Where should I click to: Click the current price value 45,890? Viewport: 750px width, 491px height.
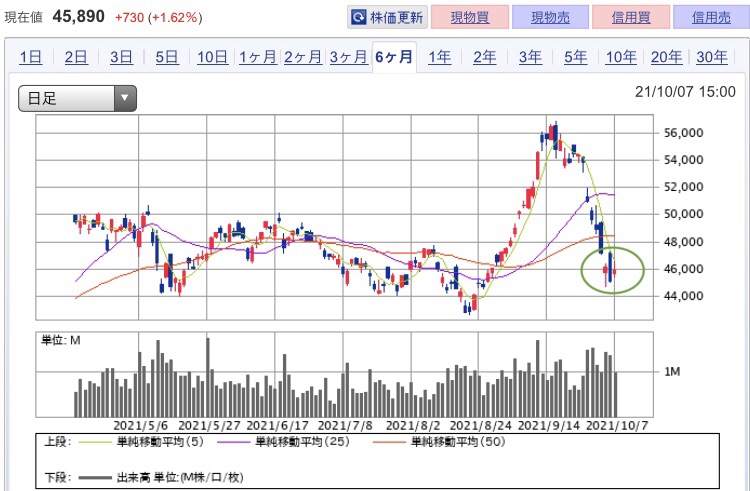point(78,17)
